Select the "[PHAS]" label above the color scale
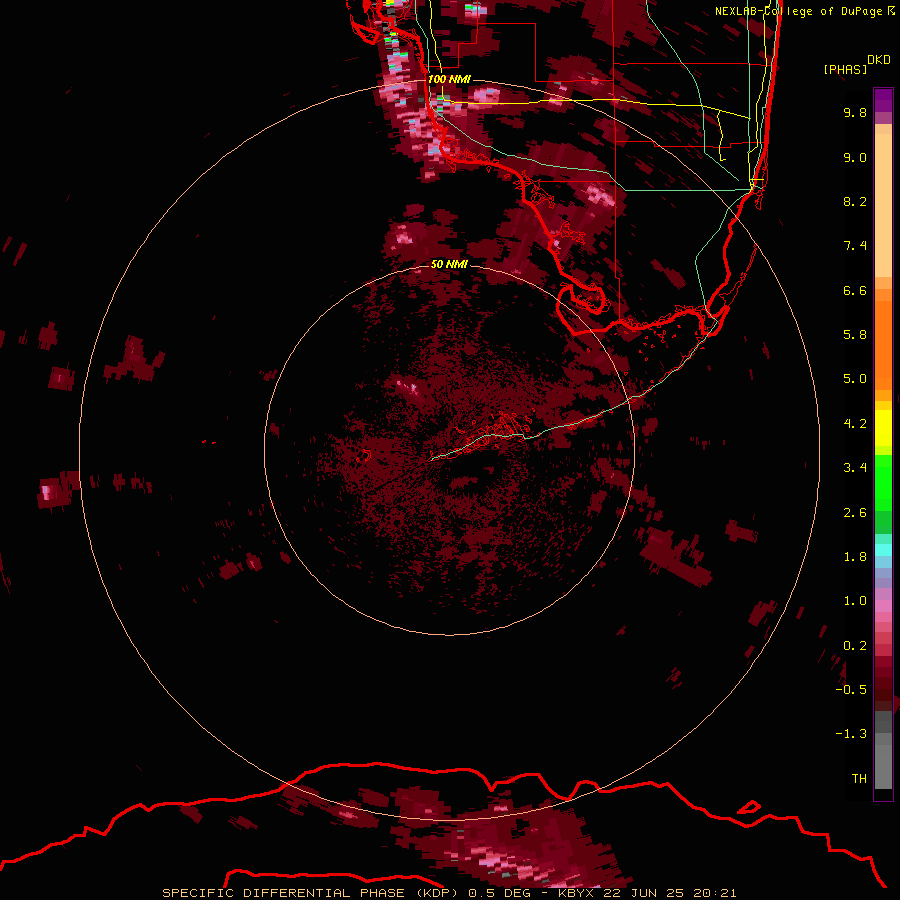 coord(845,69)
